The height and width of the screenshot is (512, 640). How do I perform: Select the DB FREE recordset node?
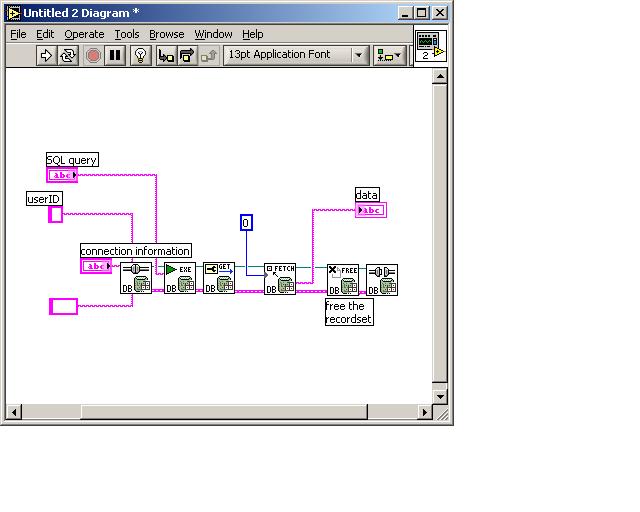point(342,279)
